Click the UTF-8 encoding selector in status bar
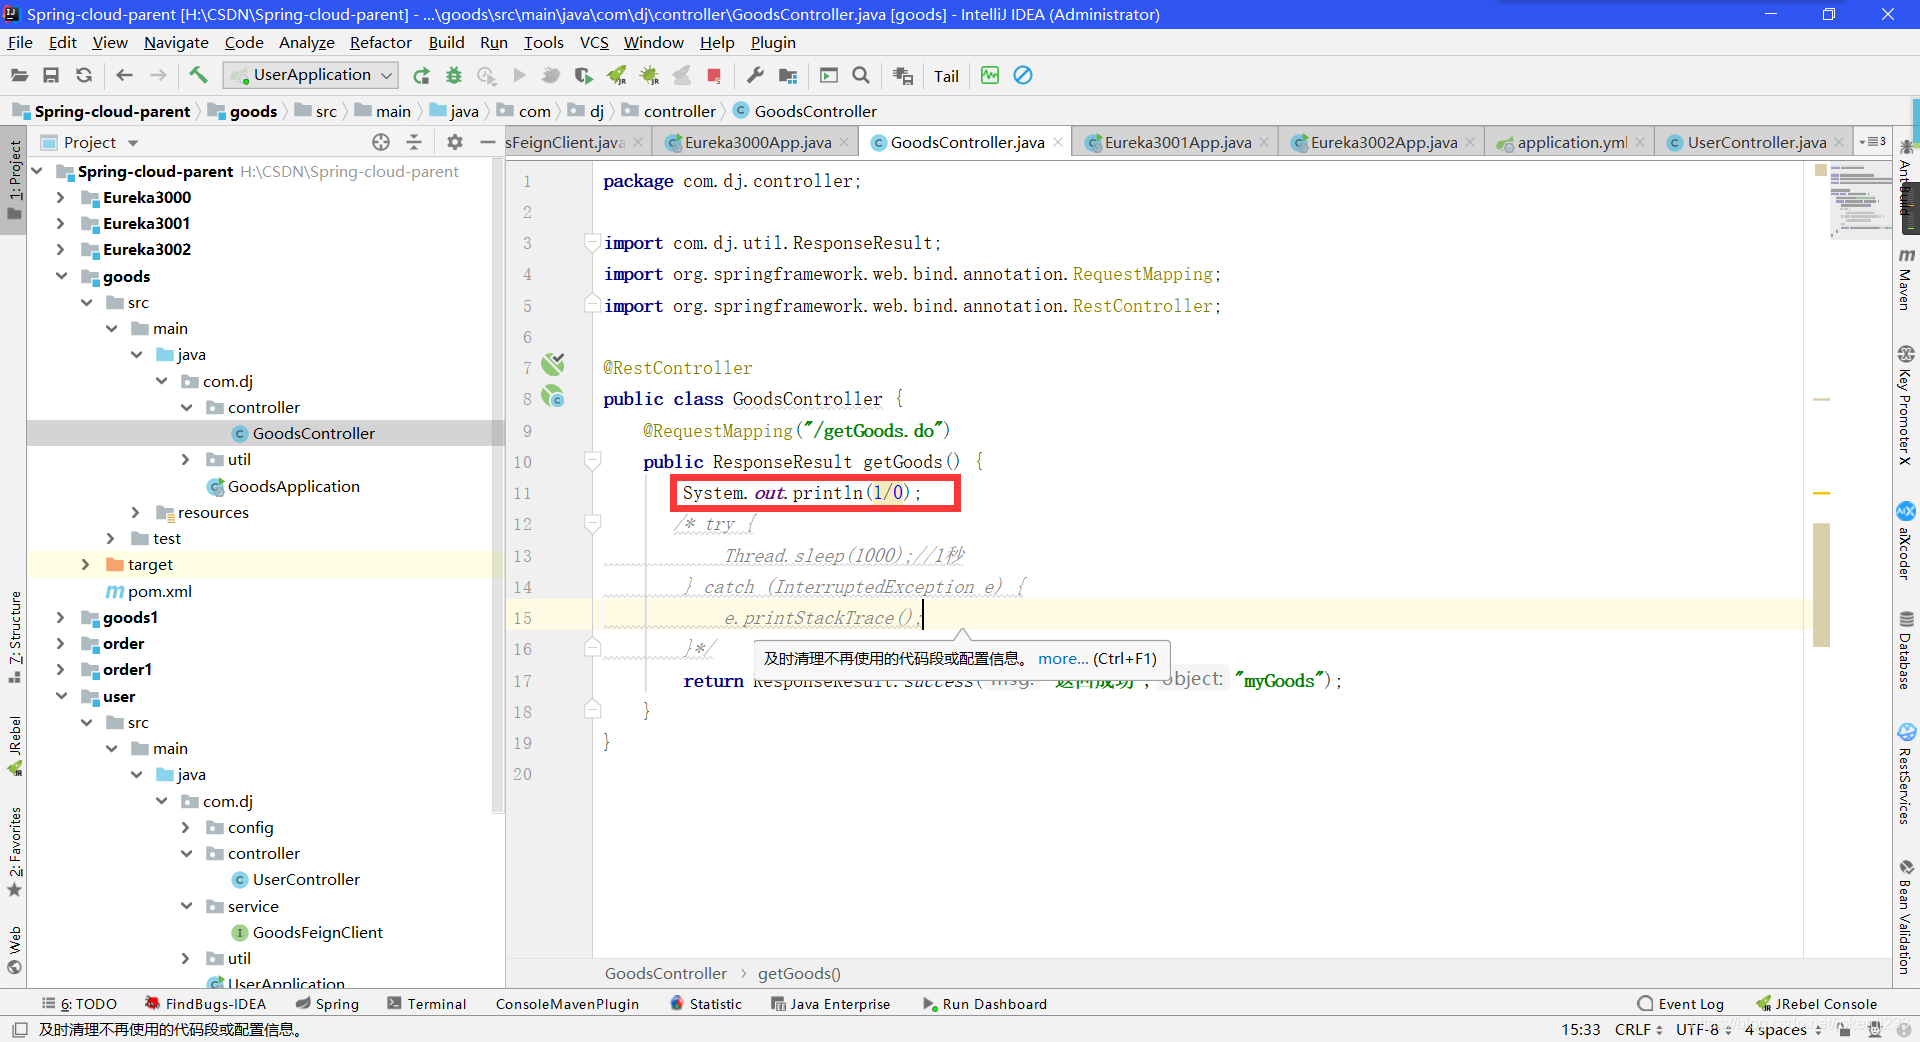 point(1703,1029)
